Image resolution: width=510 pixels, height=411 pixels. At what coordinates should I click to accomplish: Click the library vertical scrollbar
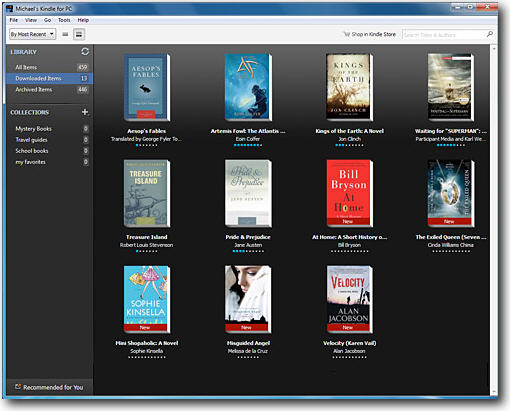point(494,220)
